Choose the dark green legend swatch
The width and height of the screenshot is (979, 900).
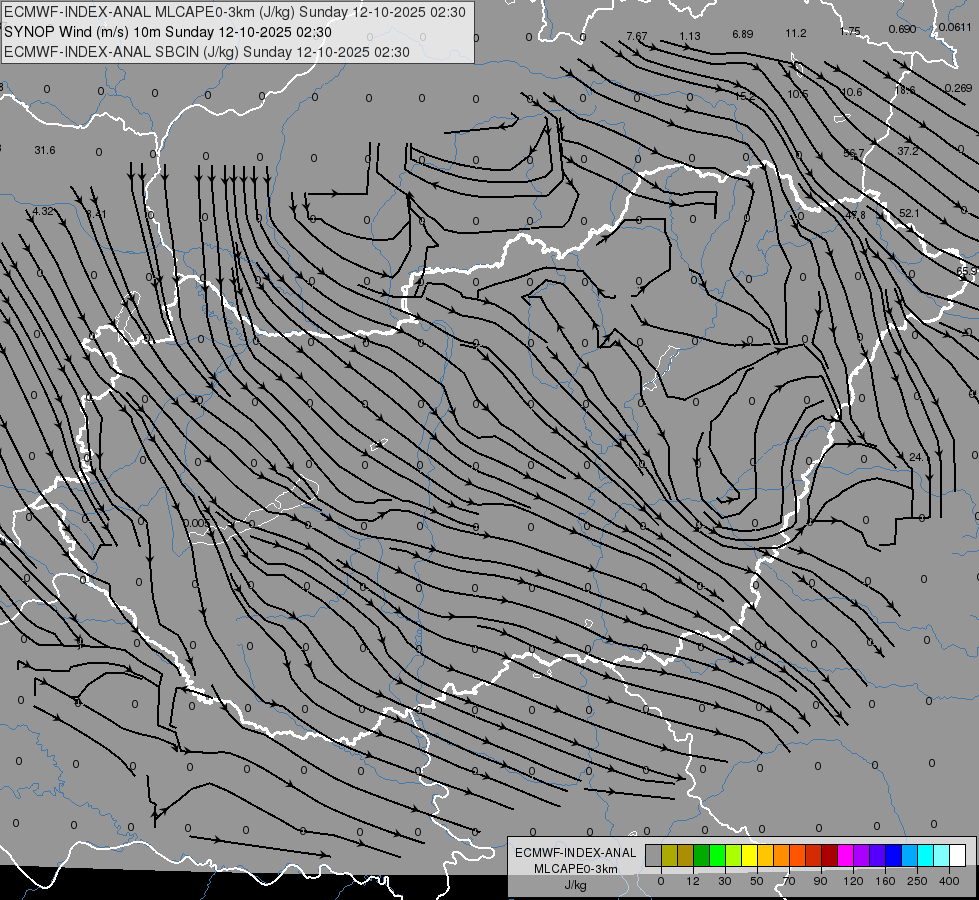point(702,855)
